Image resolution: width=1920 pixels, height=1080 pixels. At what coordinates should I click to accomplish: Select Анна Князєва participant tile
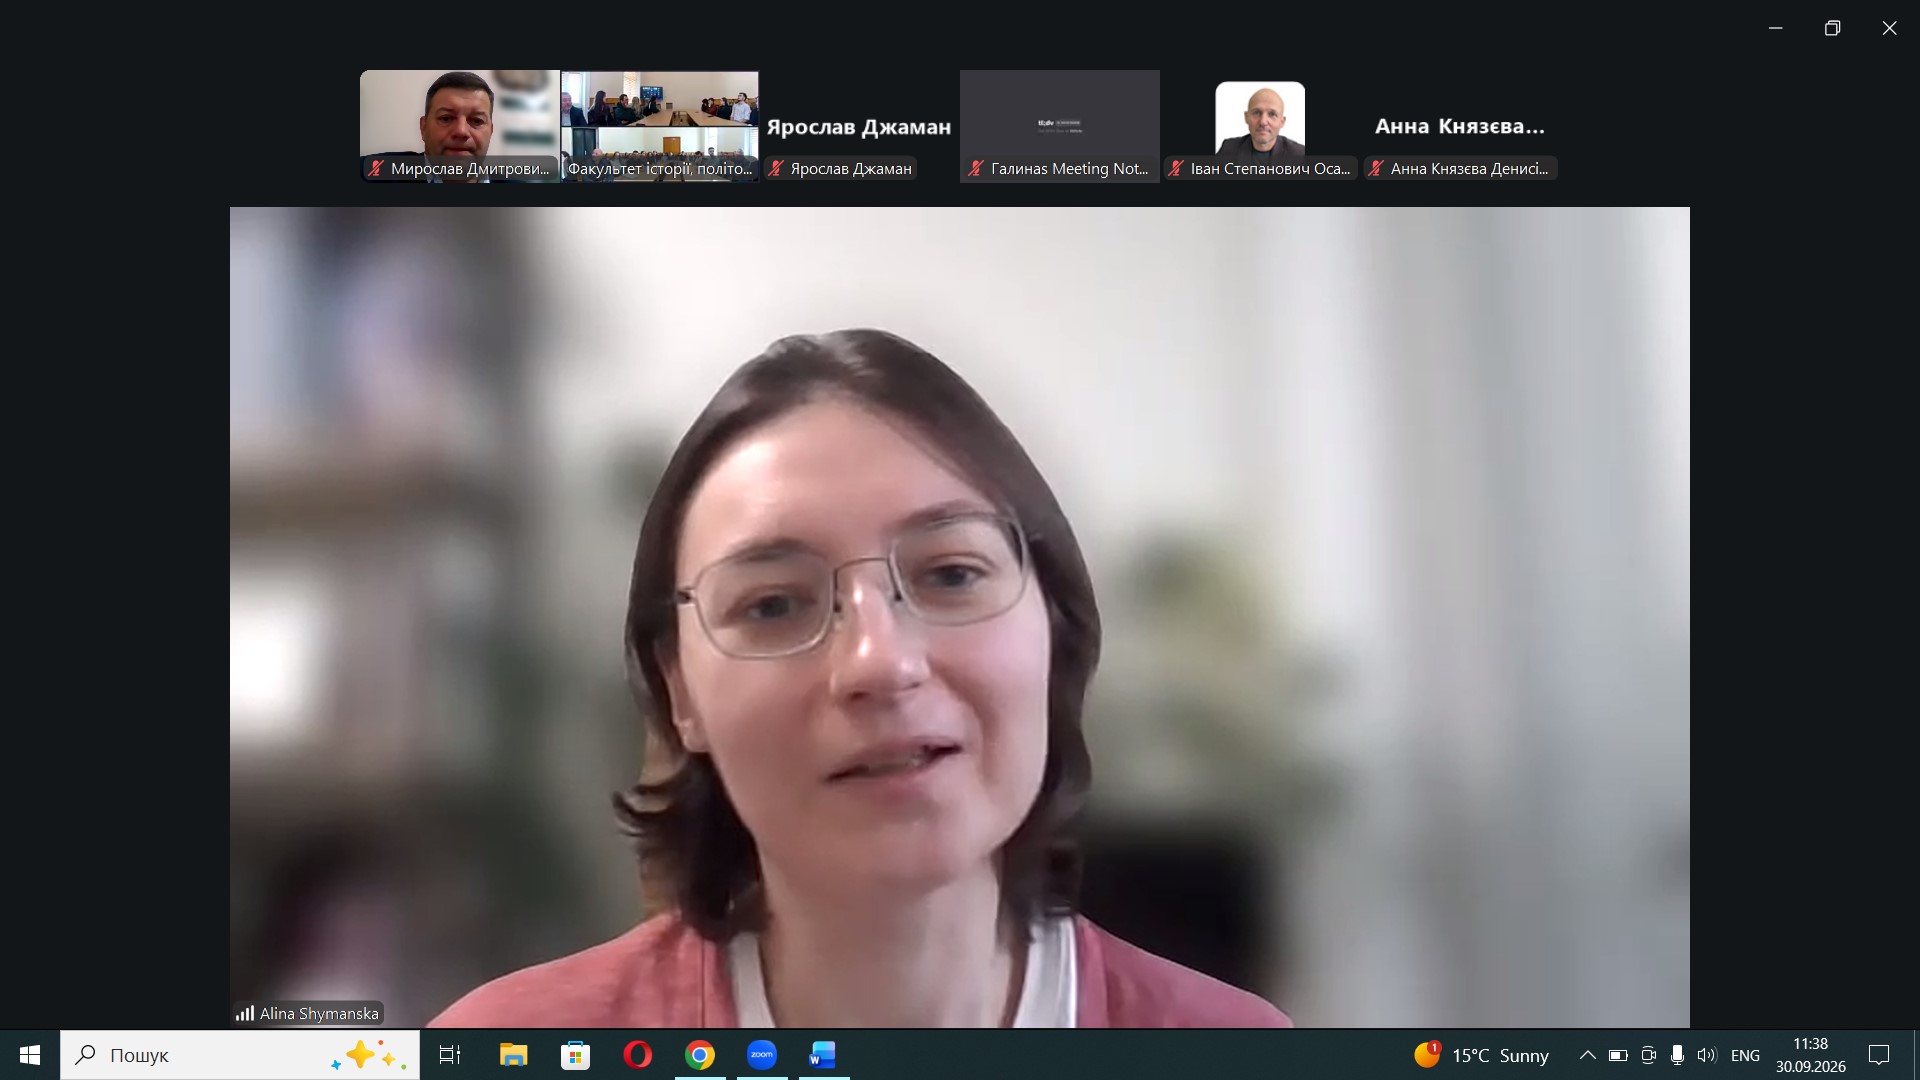pos(1460,126)
